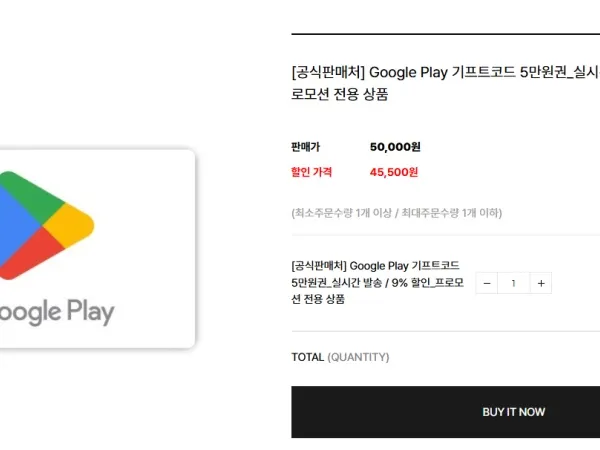Click the minus button to decrease quantity
Image resolution: width=600 pixels, height=450 pixels.
487,283
